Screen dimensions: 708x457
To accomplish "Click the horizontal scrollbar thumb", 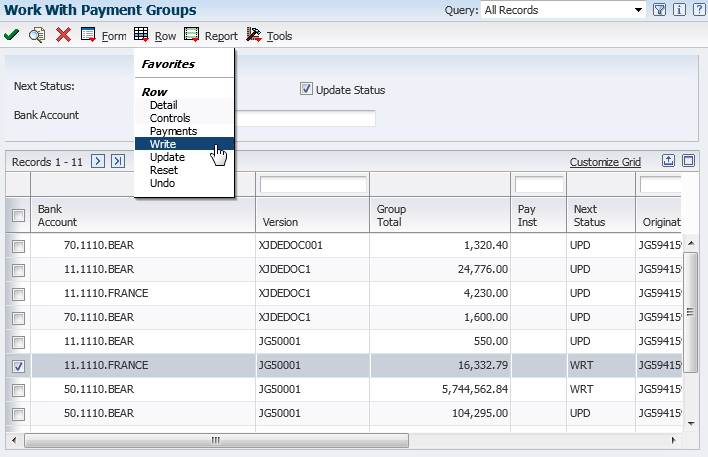I will (216, 440).
